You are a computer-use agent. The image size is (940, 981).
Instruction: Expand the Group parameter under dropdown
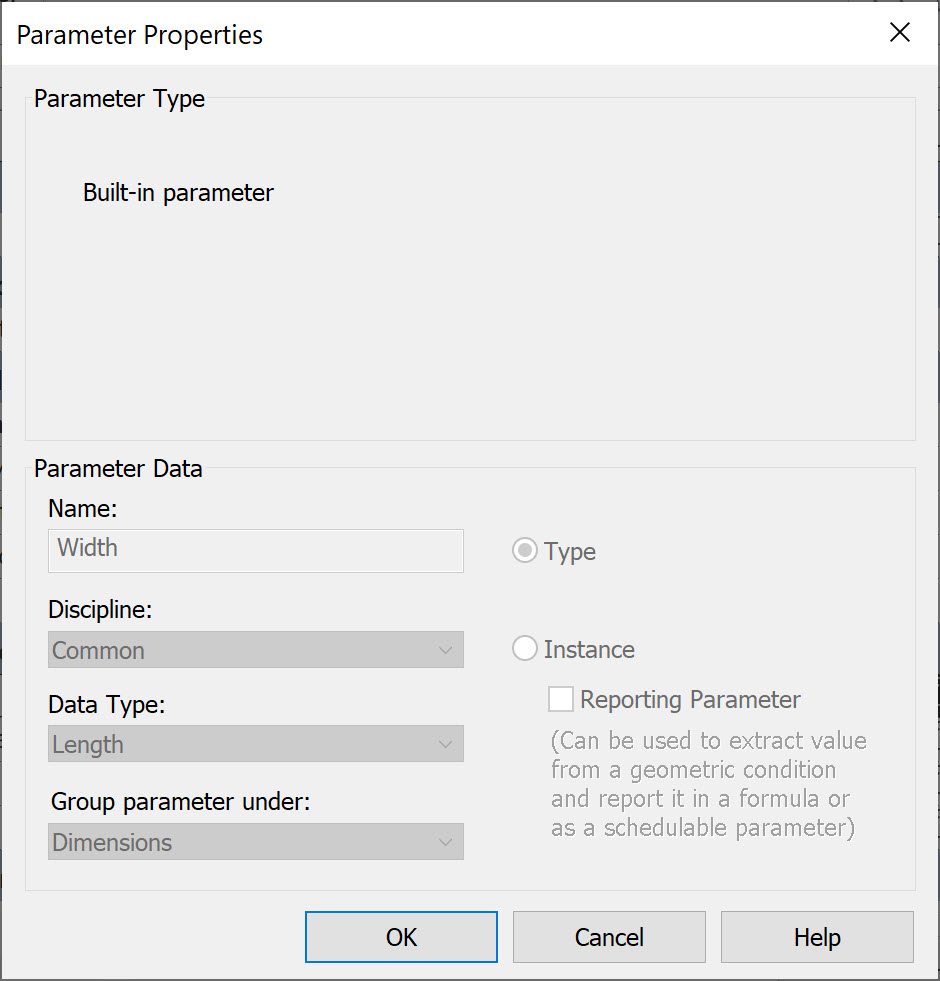click(255, 842)
